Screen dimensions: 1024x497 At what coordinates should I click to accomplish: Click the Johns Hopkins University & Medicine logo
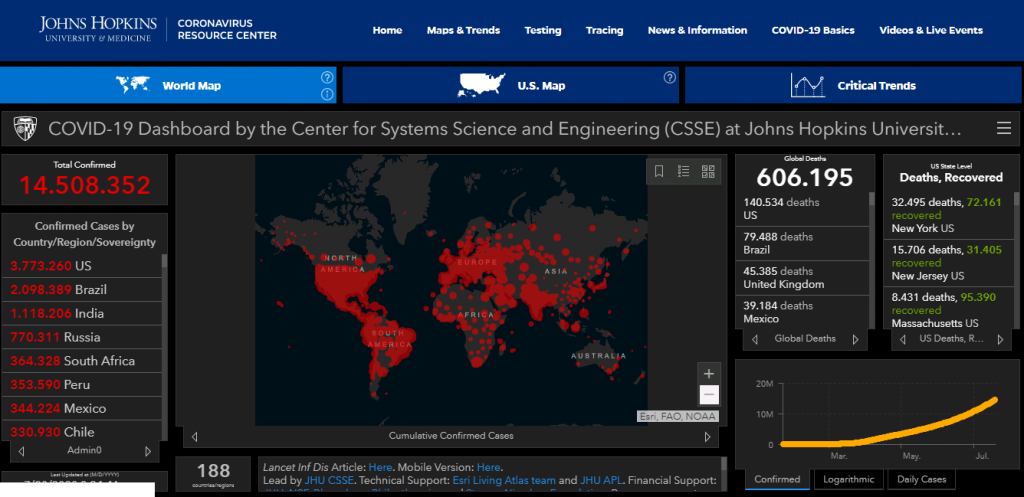point(98,29)
